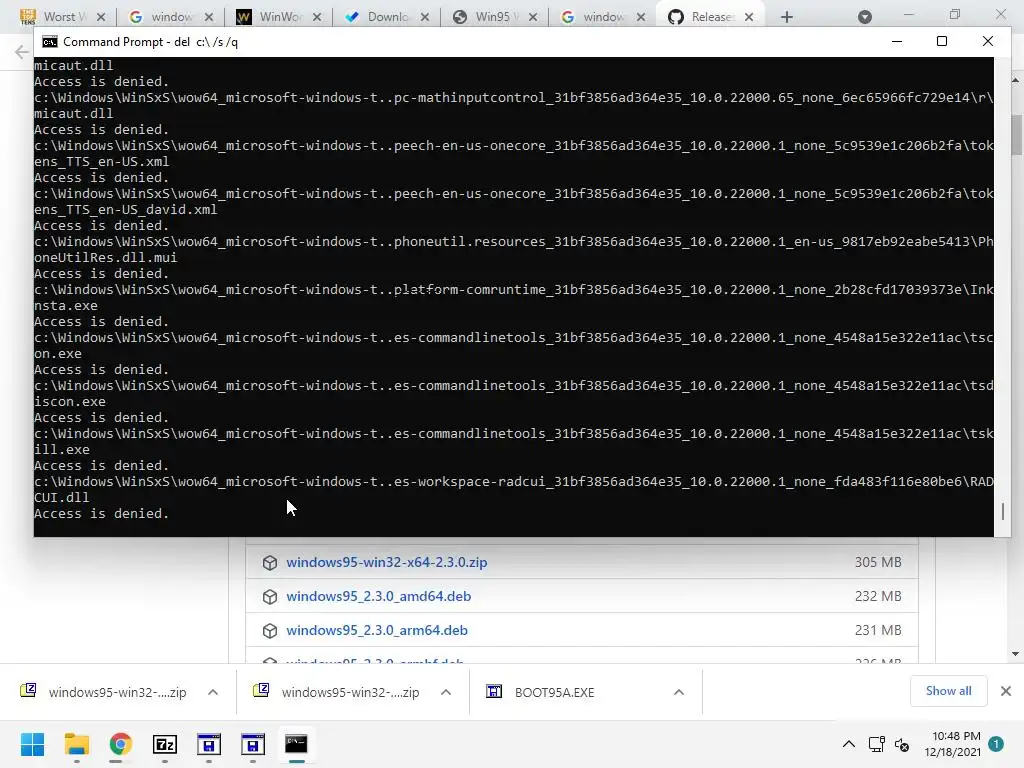Close the GitHub Release tab

click(x=749, y=17)
